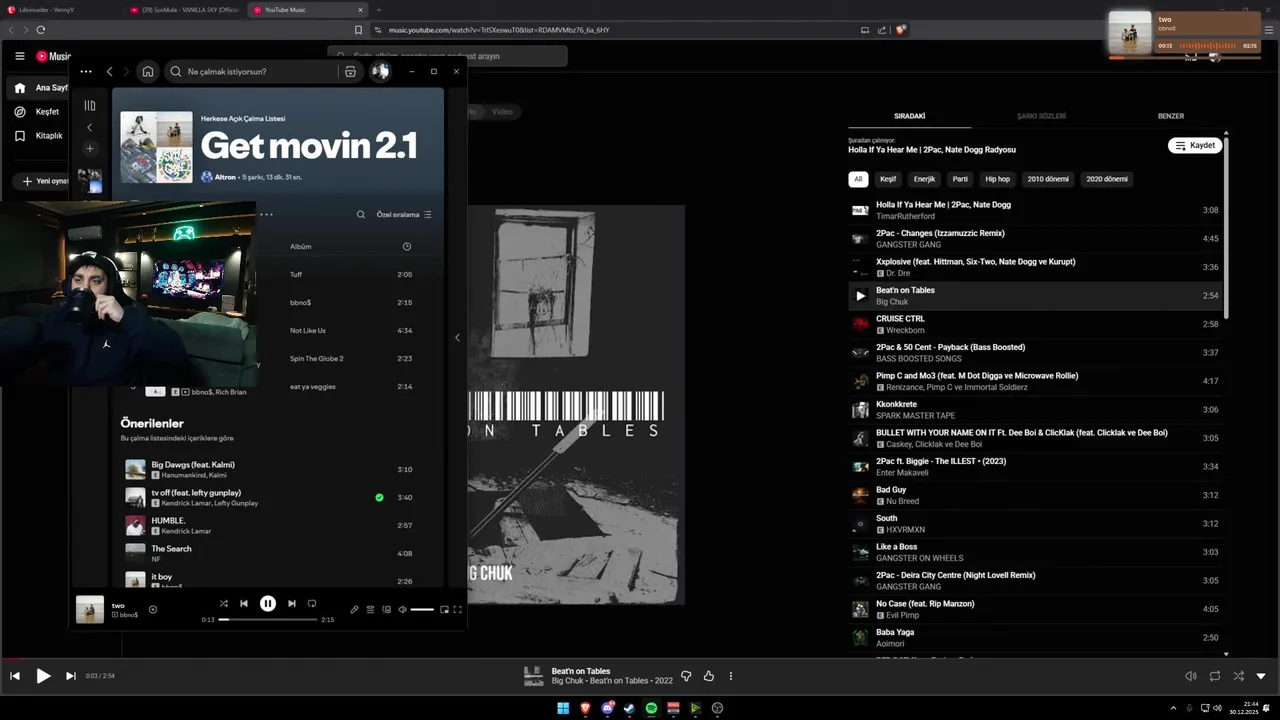Open the Windows Start menu
Image resolution: width=1280 pixels, height=720 pixels.
pyautogui.click(x=563, y=708)
